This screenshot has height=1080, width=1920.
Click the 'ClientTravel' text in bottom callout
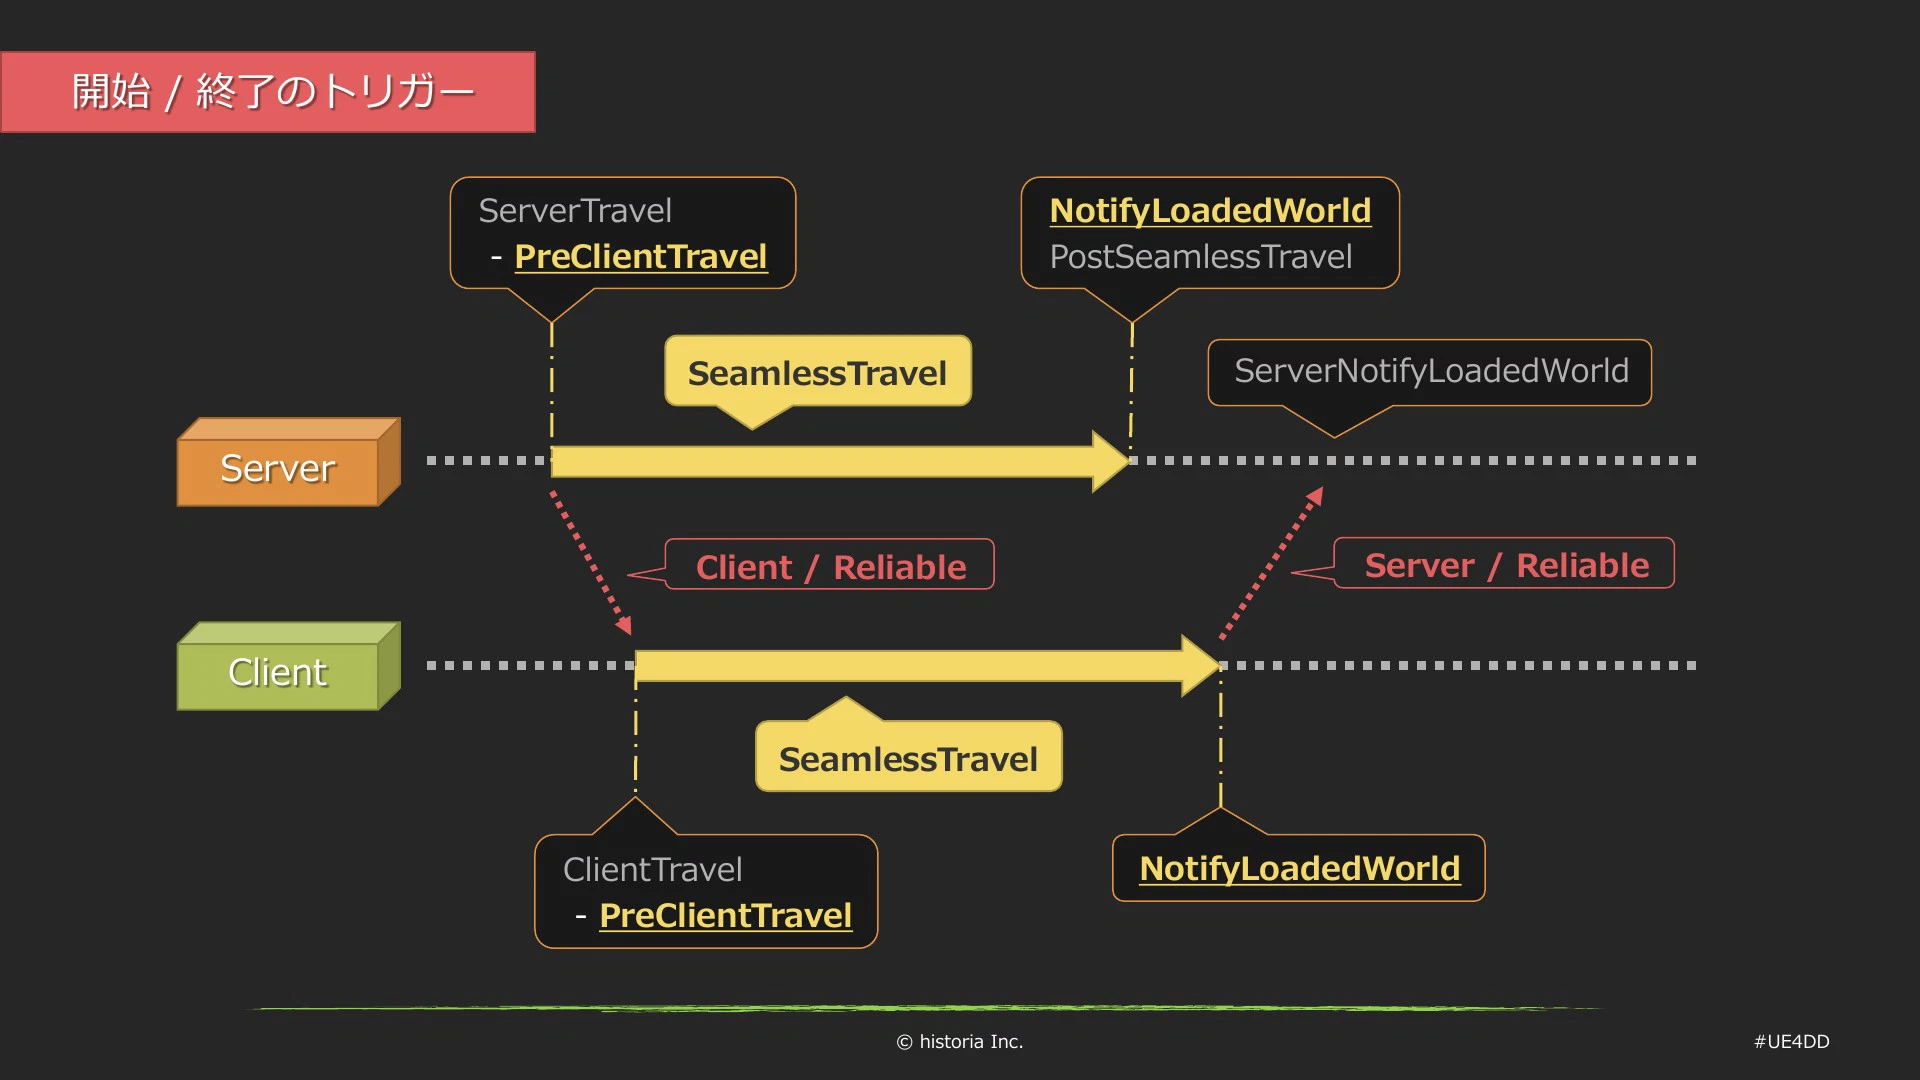[653, 870]
